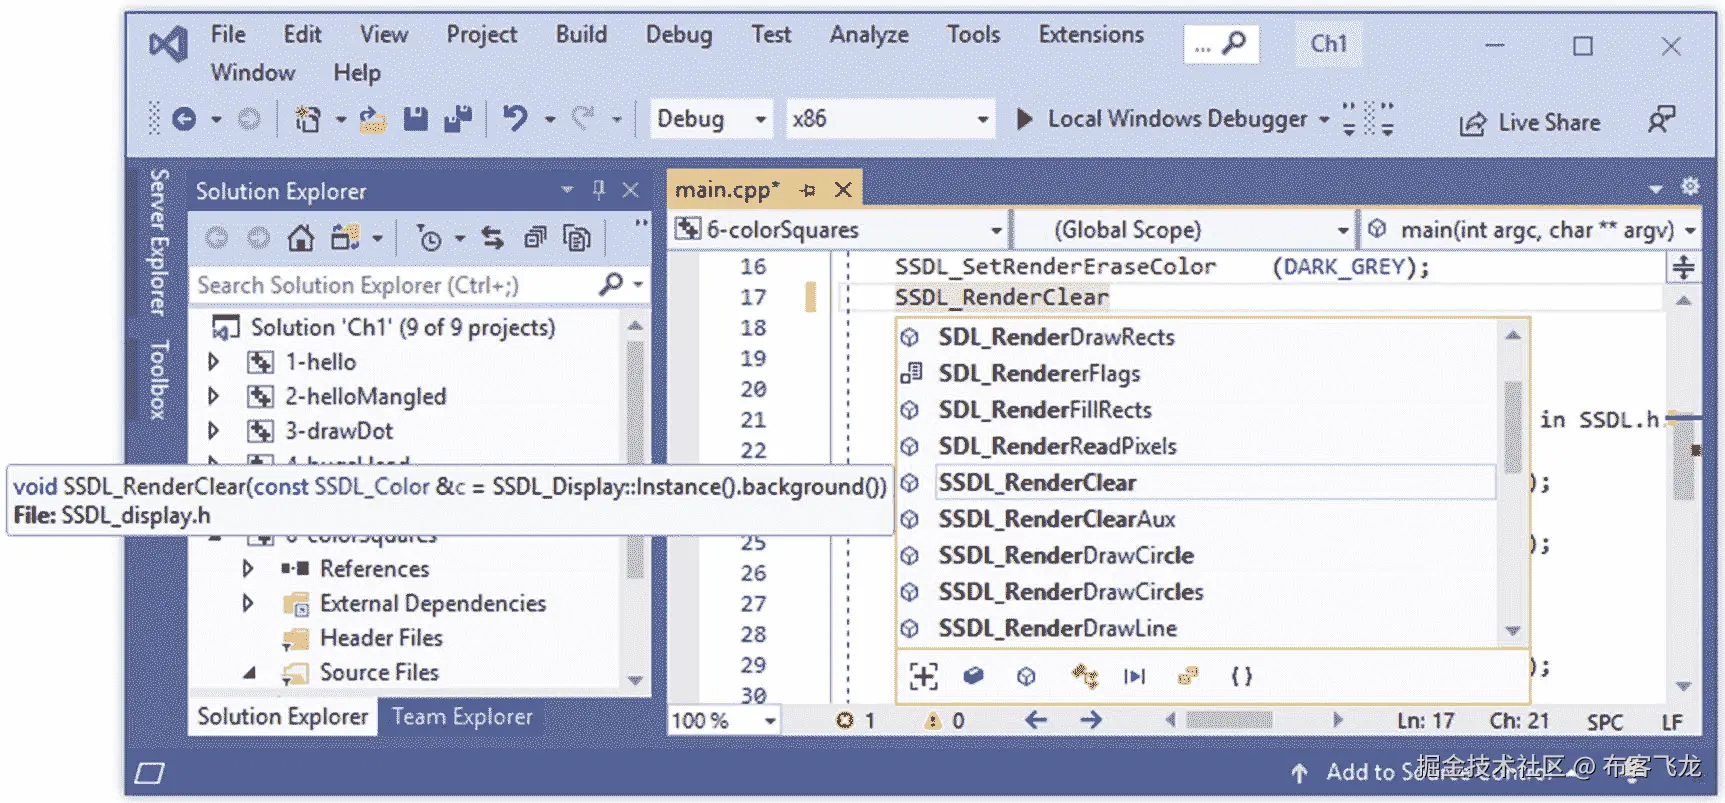
Task: Click the pin icon on main.cpp tab
Action: [x=808, y=190]
